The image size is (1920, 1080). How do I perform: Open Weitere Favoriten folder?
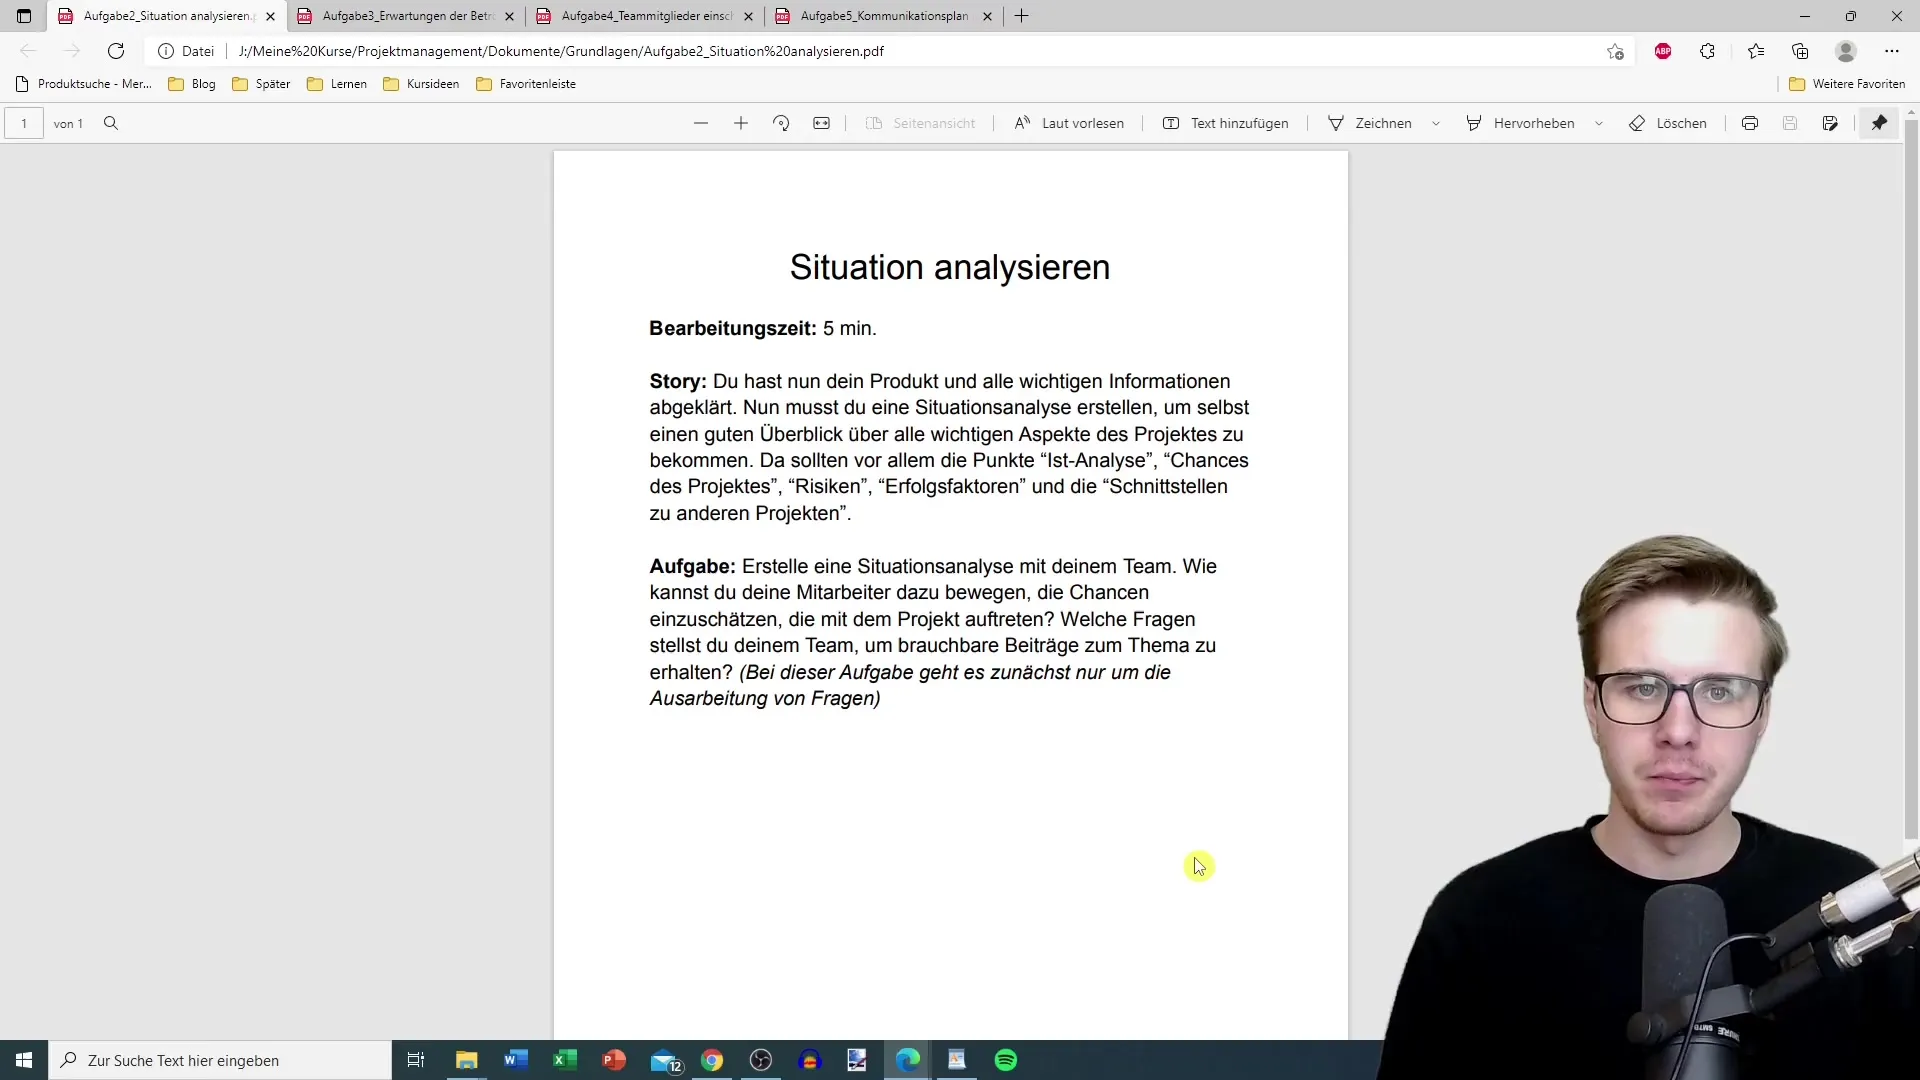(x=1847, y=84)
